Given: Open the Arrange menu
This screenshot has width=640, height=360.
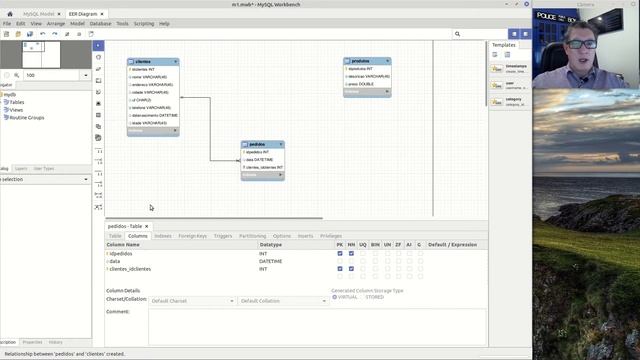Looking at the screenshot, I should [x=56, y=24].
